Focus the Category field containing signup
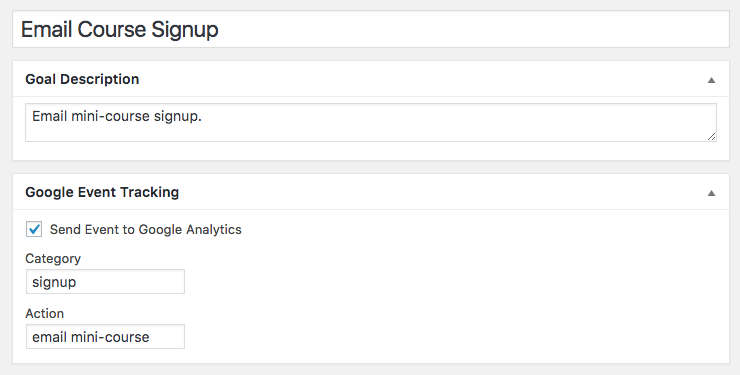The height and width of the screenshot is (375, 740). click(x=105, y=282)
